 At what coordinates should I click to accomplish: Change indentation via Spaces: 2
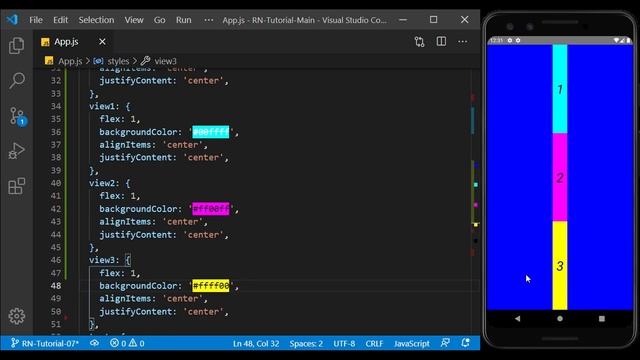click(x=306, y=343)
